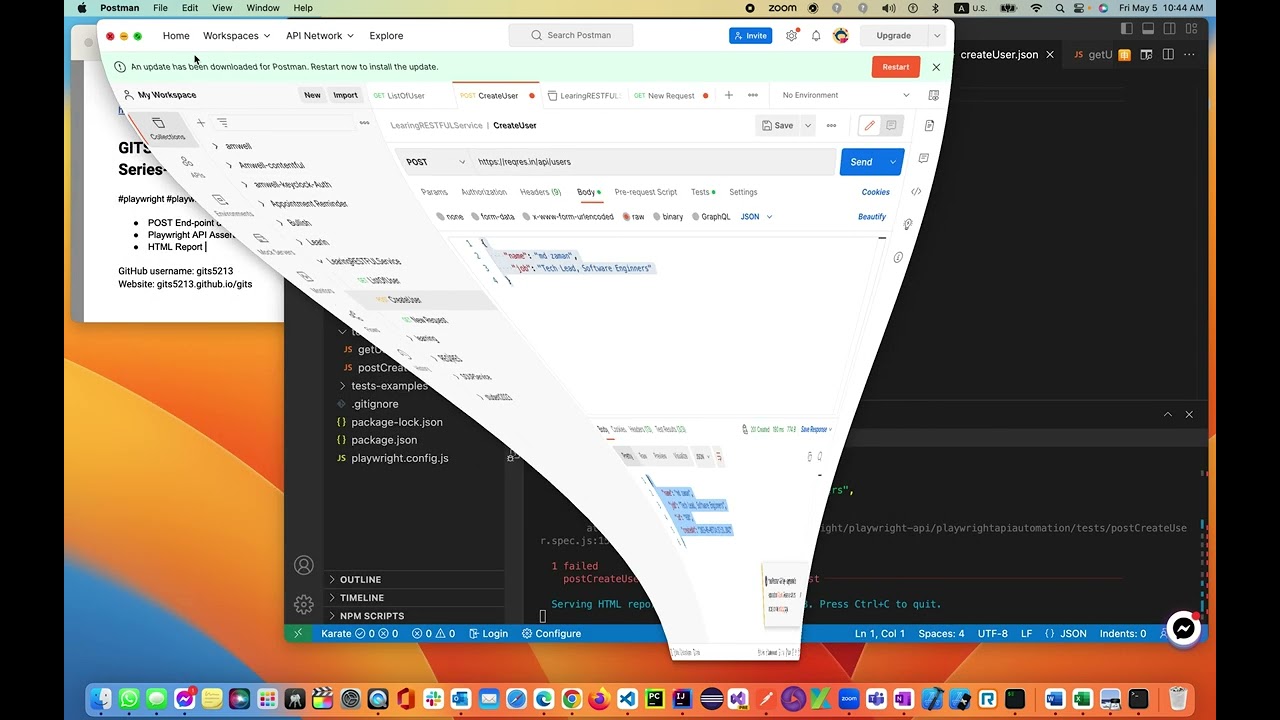Open the Collections sidebar section in Postman
This screenshot has height=720, width=1280.
coord(166,129)
